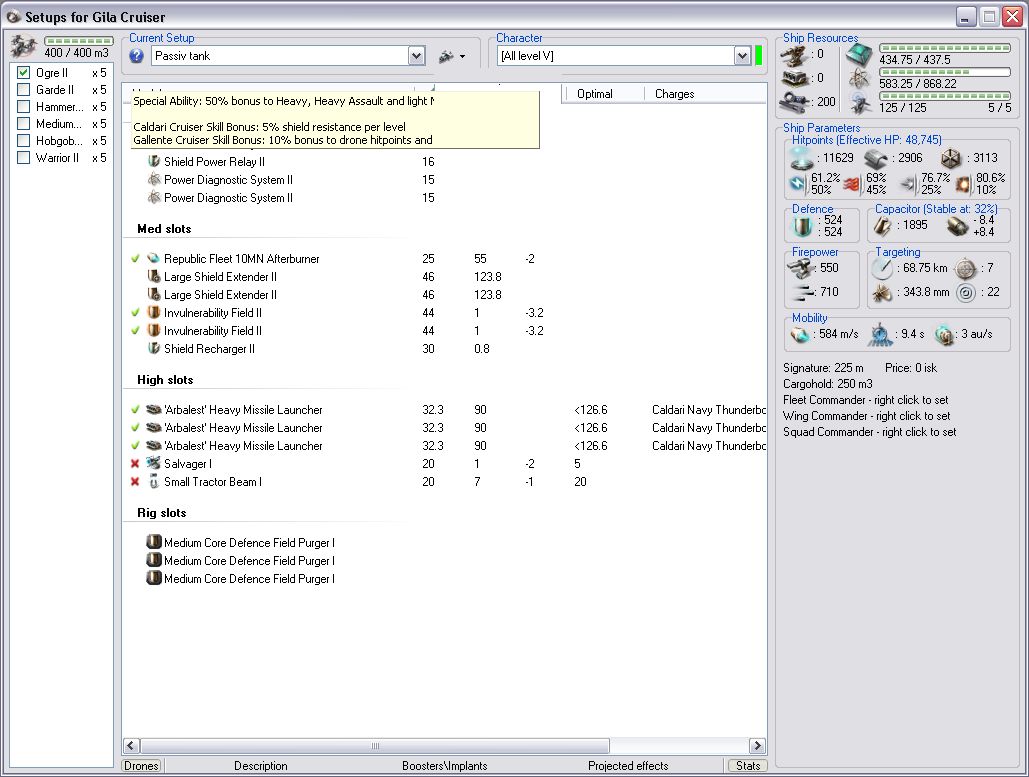Viewport: 1029px width, 777px height.
Task: Toggle Republic Fleet 10MN Afterburner active state
Action: click(x=135, y=259)
